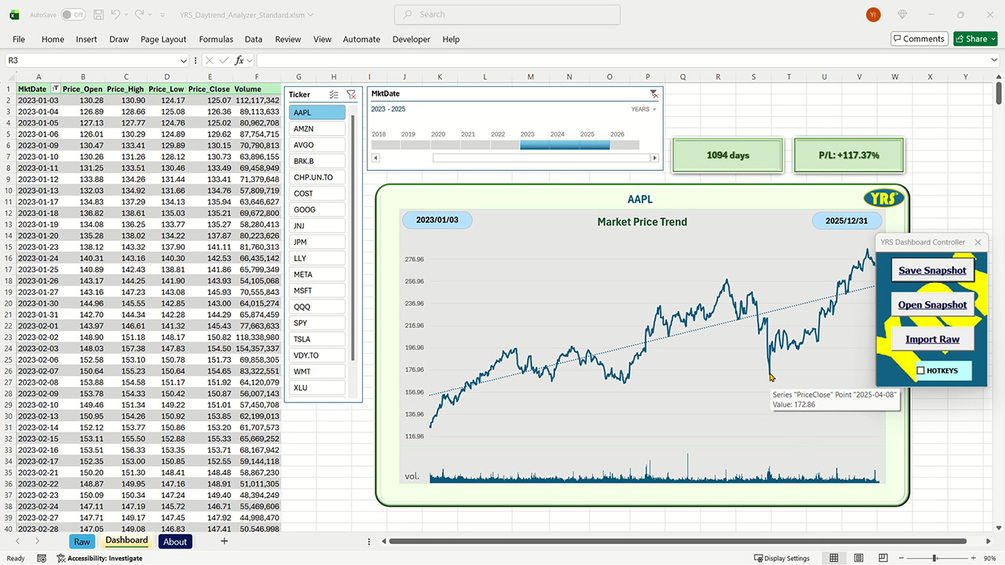Viewport: 1005px width, 565px height.
Task: Click the macro recording status bar icon
Action: coord(42,559)
